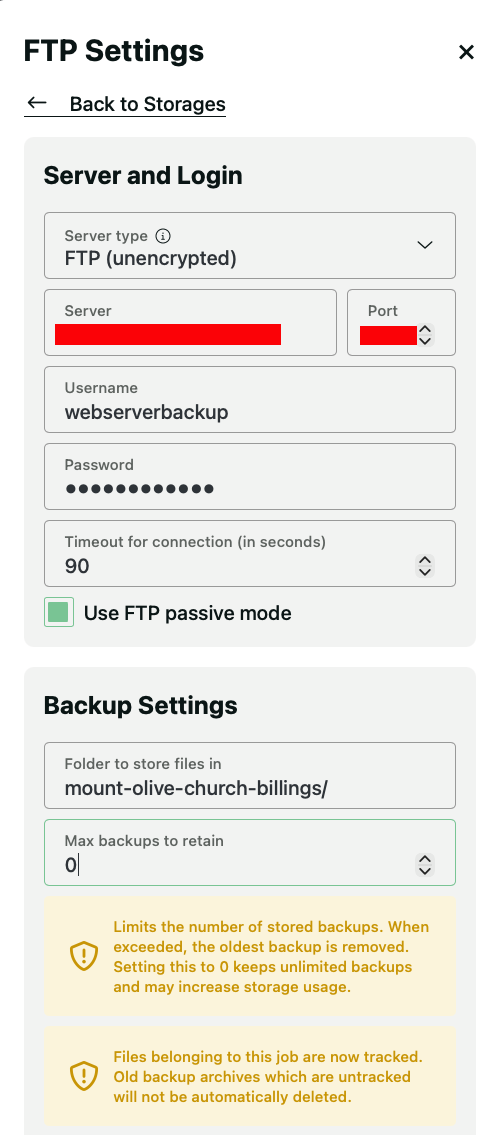This screenshot has height=1135, width=498.
Task: Edit the Folder to store files in field
Action: coord(250,775)
